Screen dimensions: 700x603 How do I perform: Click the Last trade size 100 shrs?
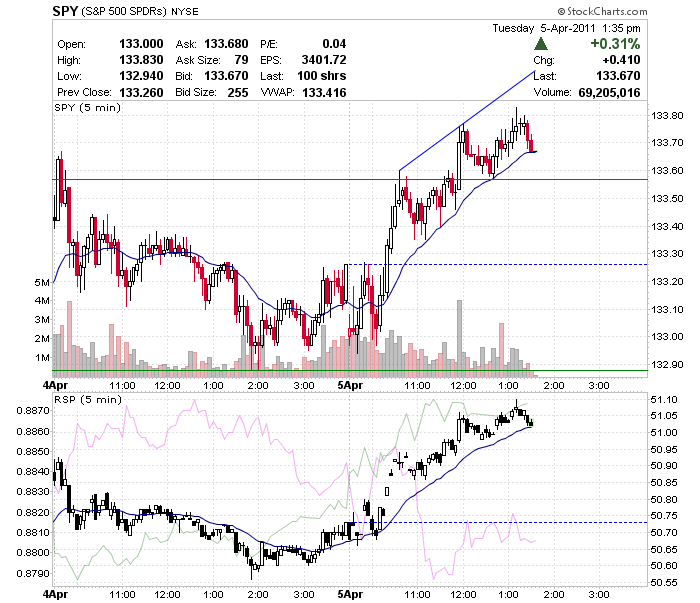point(322,76)
